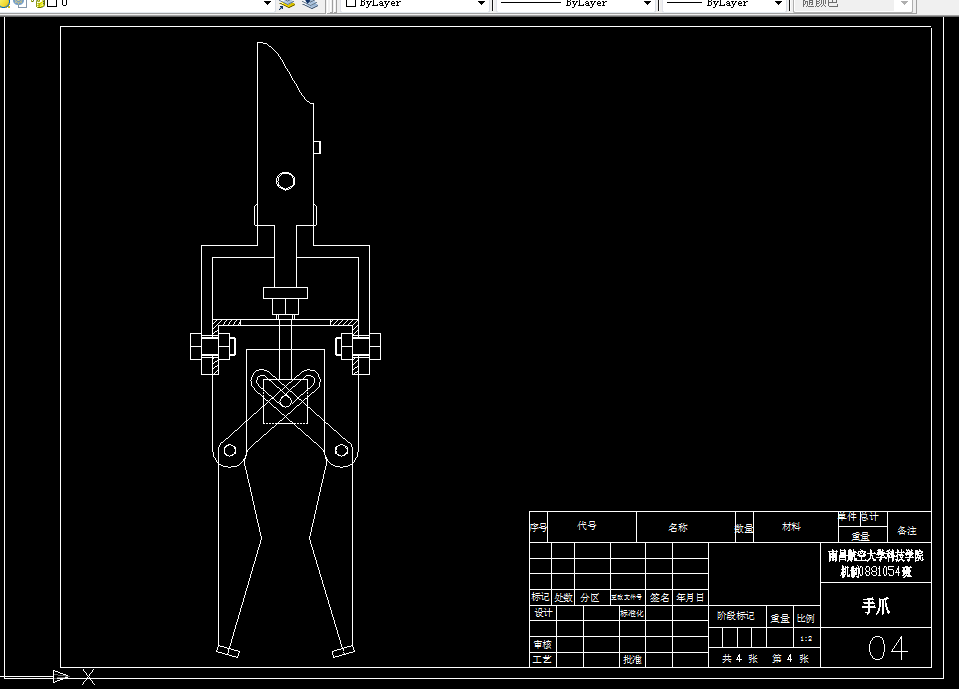Select the 序号 column header
The width and height of the screenshot is (959, 689).
point(538,527)
